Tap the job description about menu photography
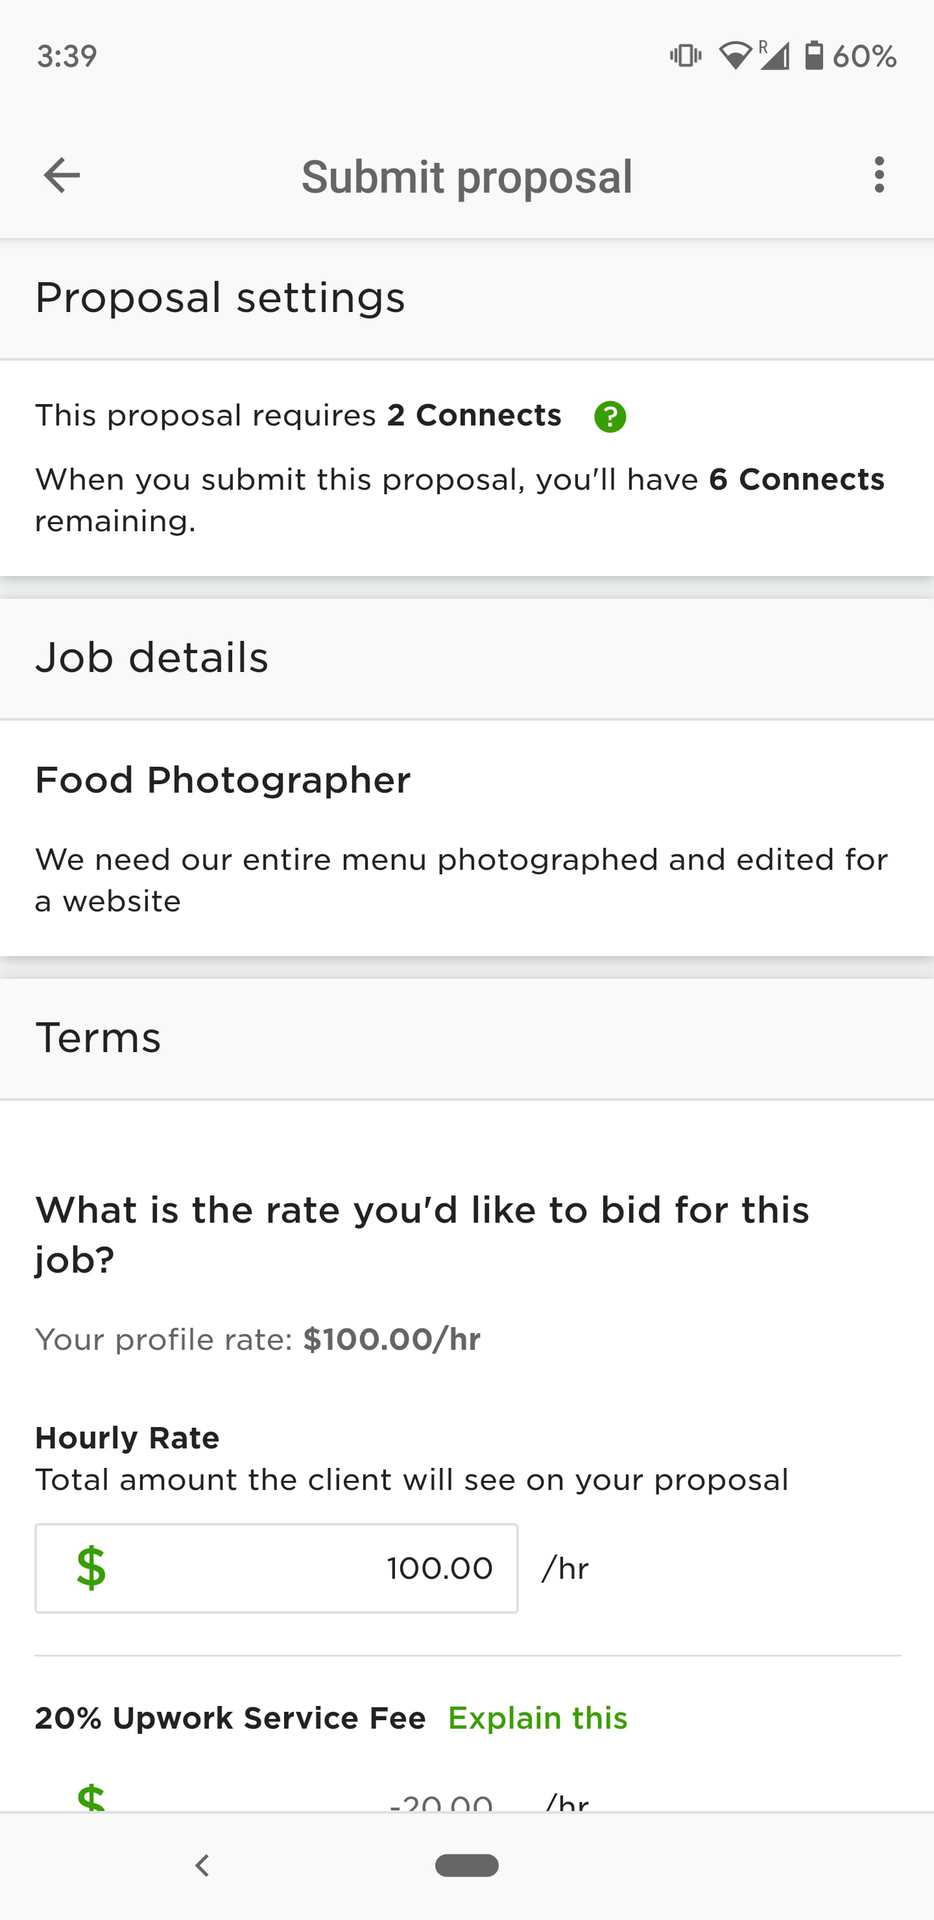The width and height of the screenshot is (934, 1920). pos(461,880)
